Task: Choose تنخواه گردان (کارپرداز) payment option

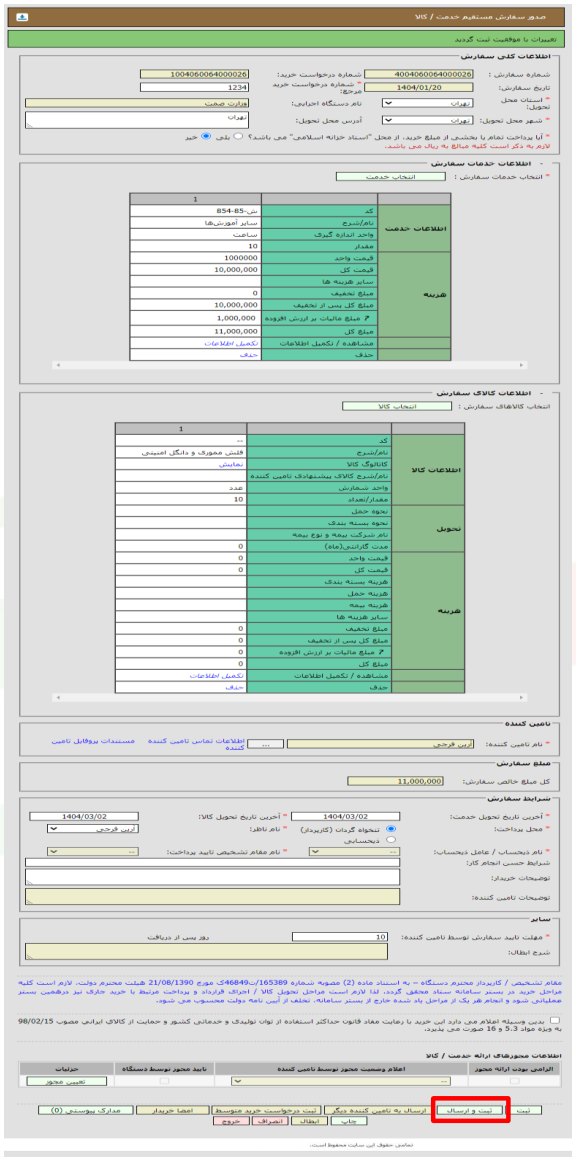Action: tap(392, 829)
